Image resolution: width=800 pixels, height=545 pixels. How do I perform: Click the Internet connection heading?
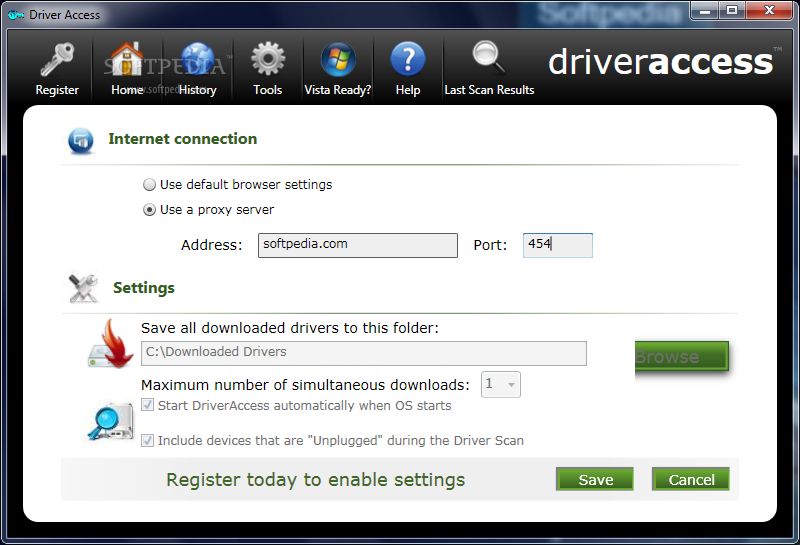coord(183,139)
